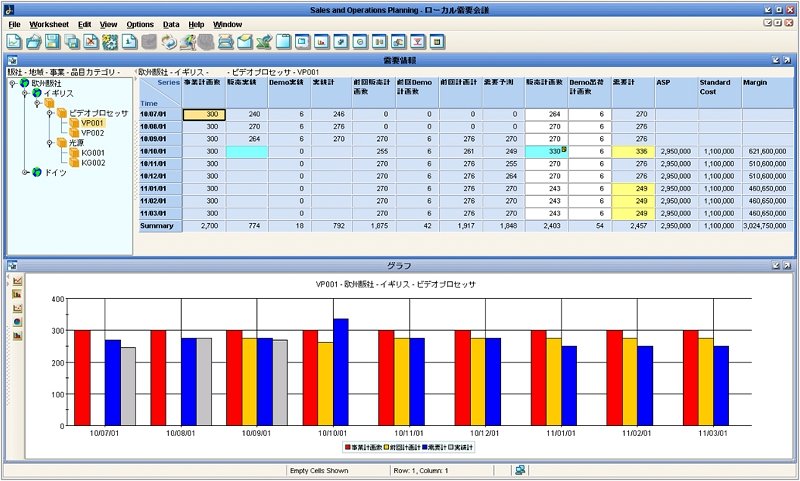Open the Window menu
Screen dimensions: 800x481
(x=228, y=24)
